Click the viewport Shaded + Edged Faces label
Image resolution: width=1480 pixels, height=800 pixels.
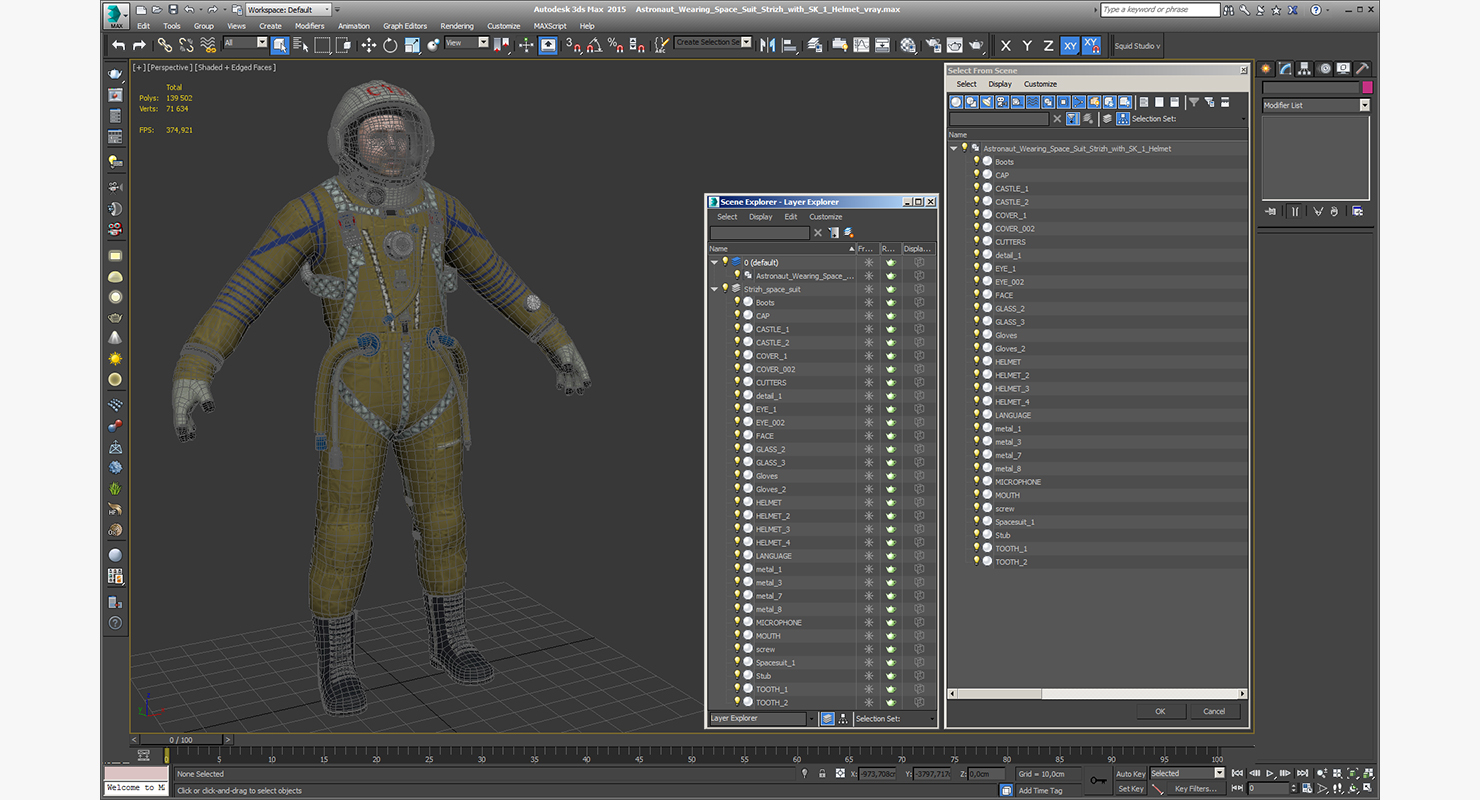click(x=235, y=67)
